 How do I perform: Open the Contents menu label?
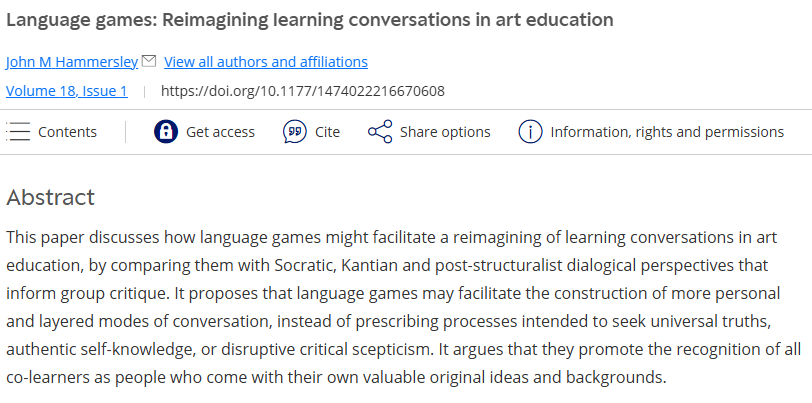point(67,132)
